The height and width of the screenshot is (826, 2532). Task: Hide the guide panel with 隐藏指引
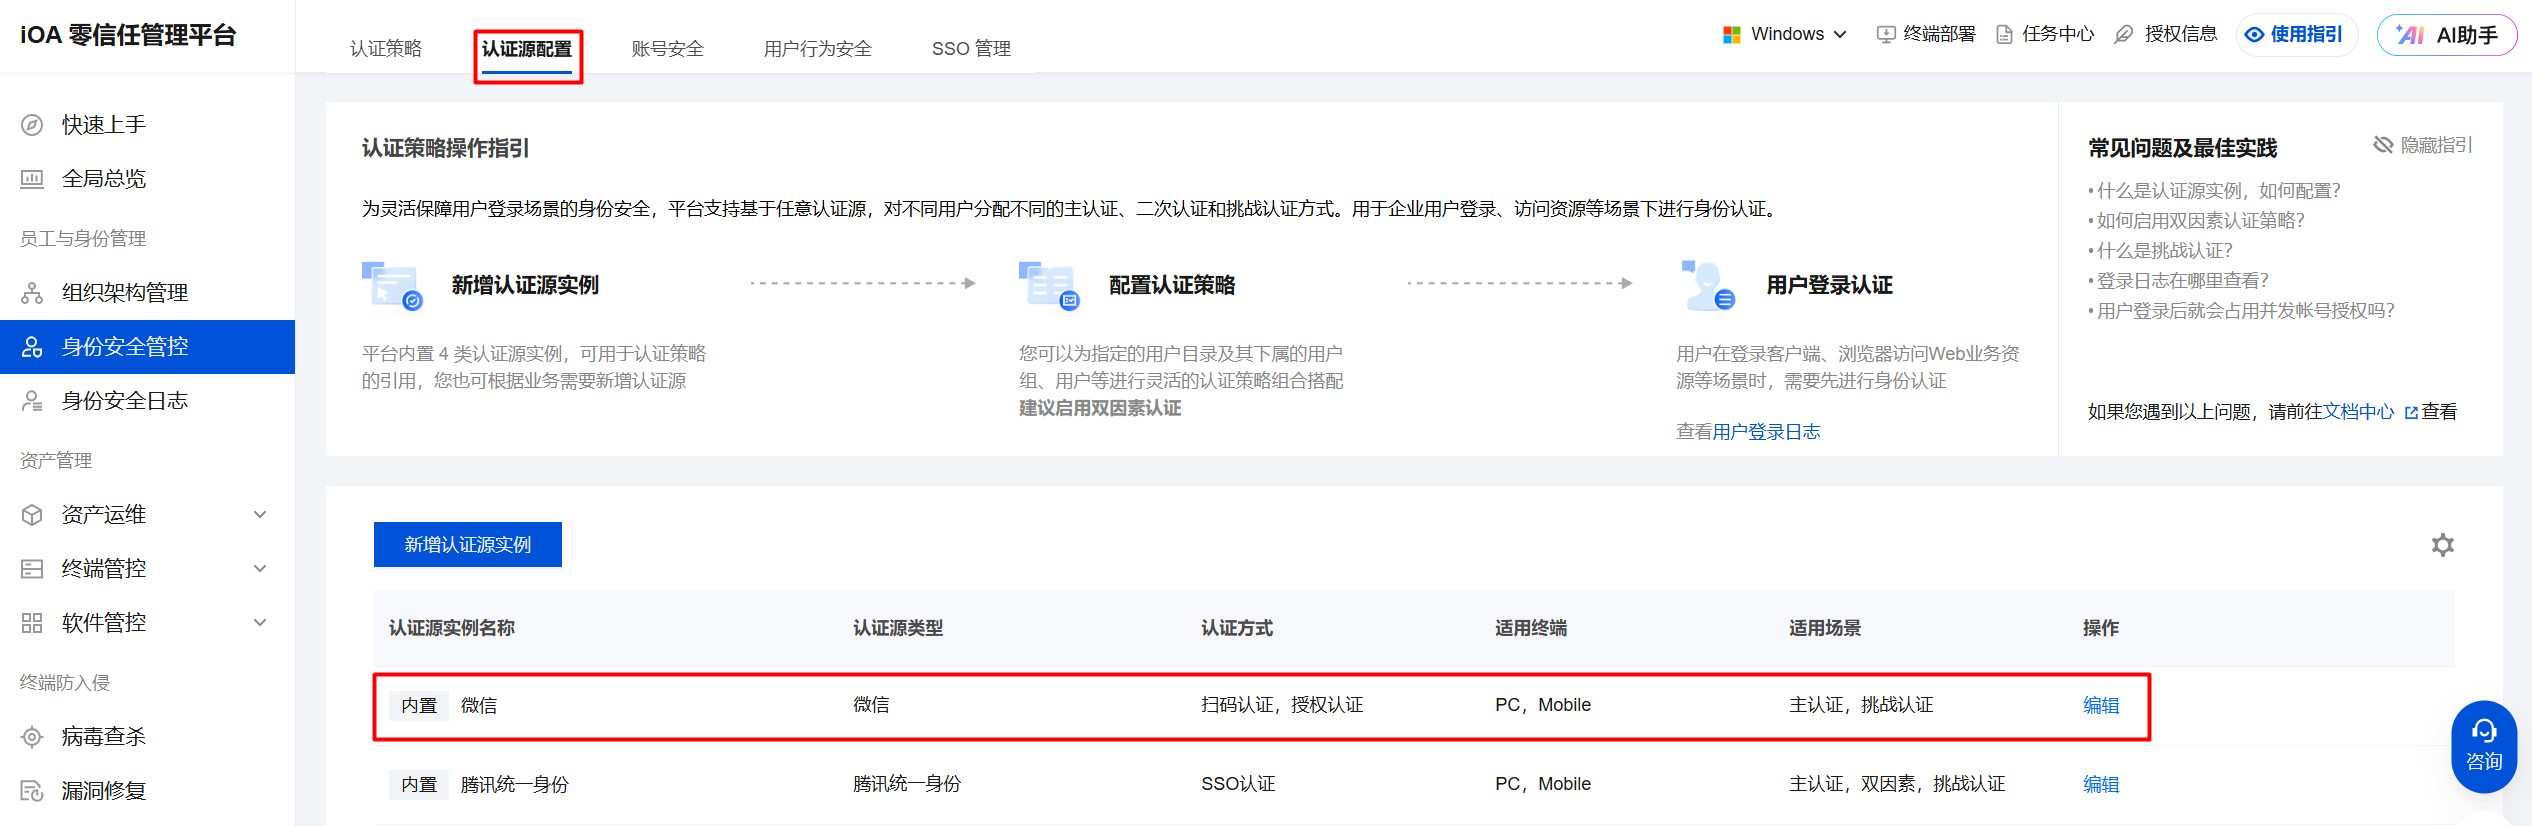(x=2423, y=145)
